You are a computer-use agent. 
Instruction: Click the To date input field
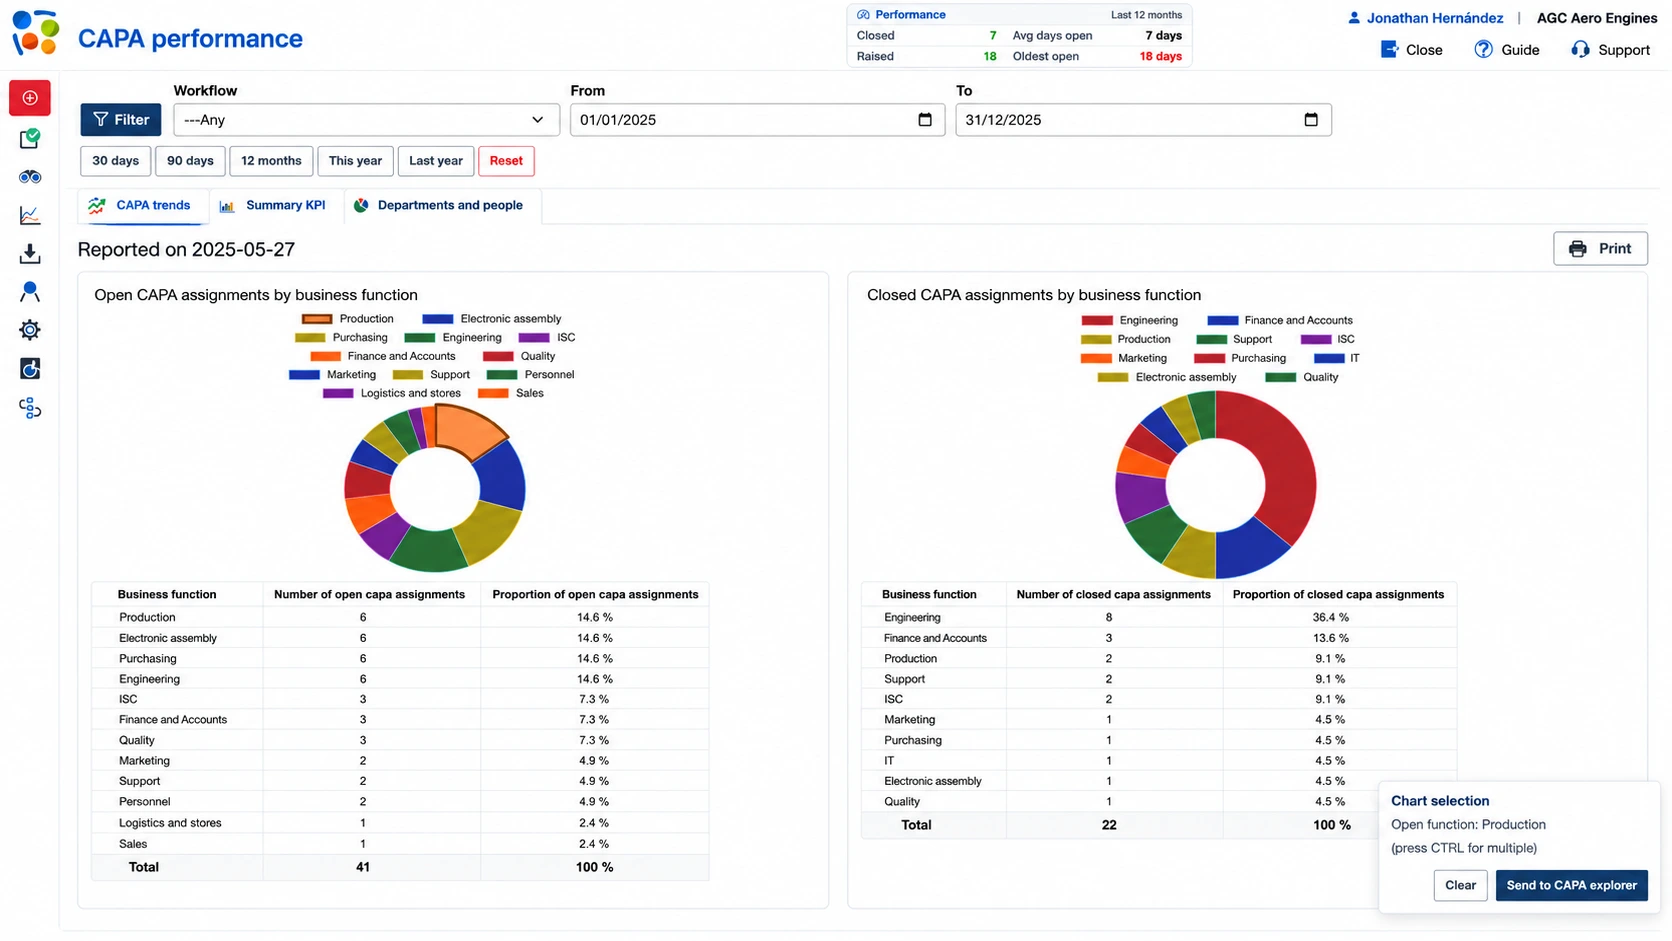[x=1143, y=120]
